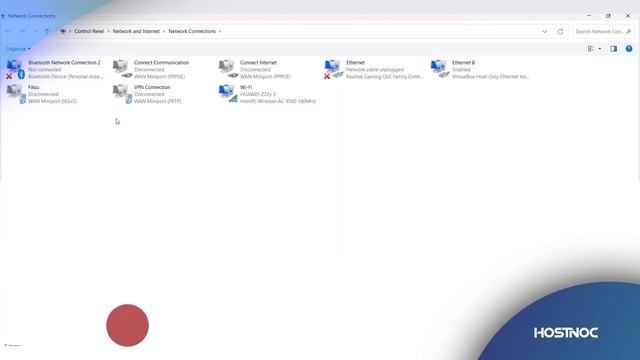Click the Back navigation arrow
This screenshot has width=640, height=360.
8,31
